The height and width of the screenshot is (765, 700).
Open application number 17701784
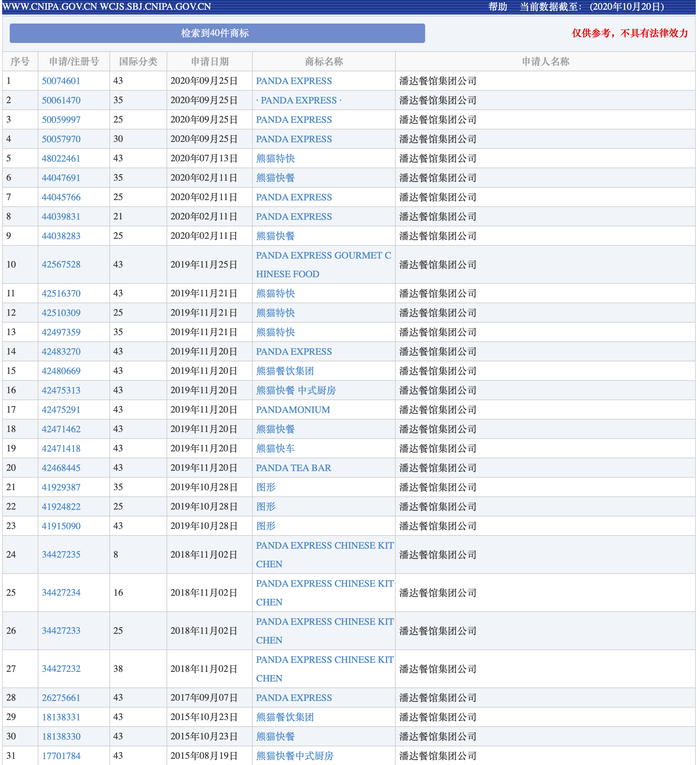61,756
